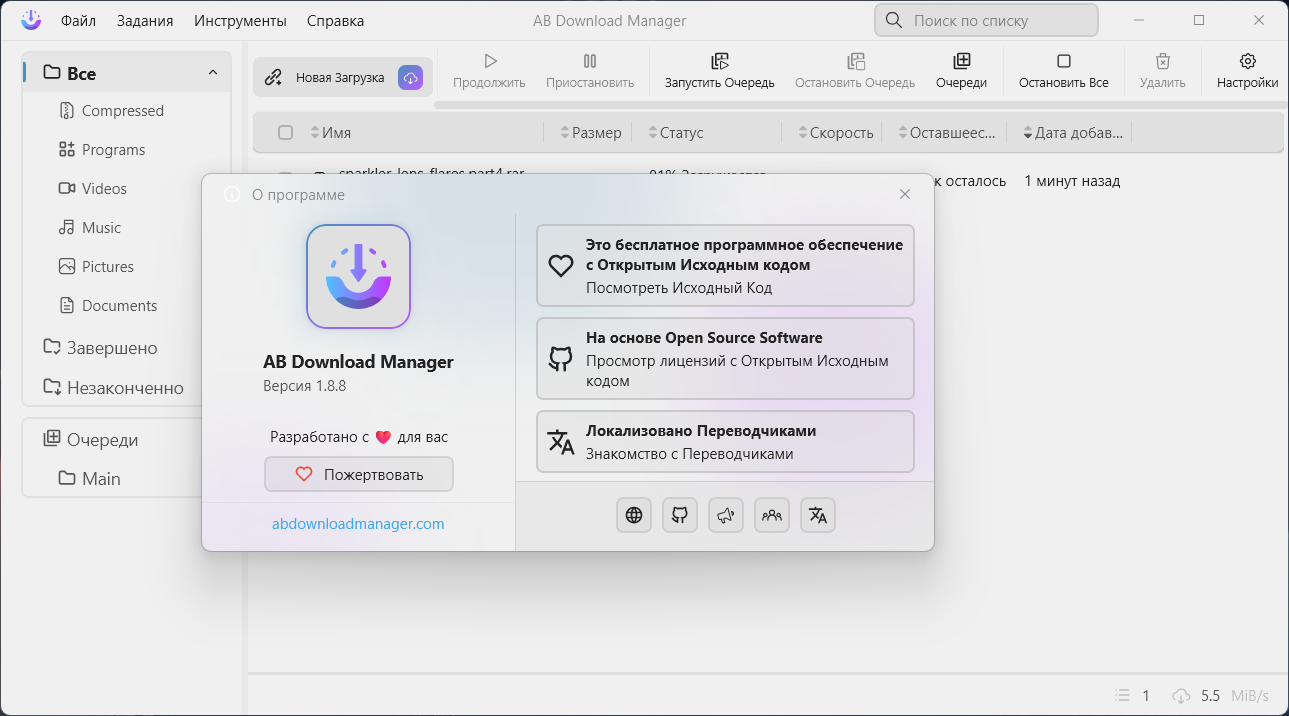The height and width of the screenshot is (716, 1289).
Task: Click the Поиск по списку search field
Action: pyautogui.click(x=986, y=20)
